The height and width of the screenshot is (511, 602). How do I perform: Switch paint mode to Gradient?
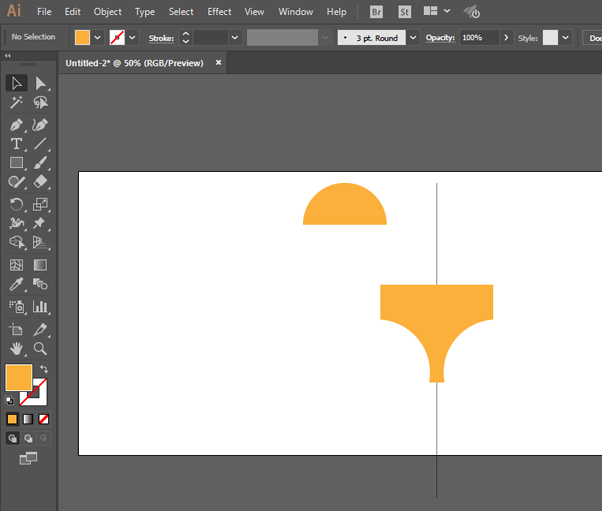pos(28,419)
